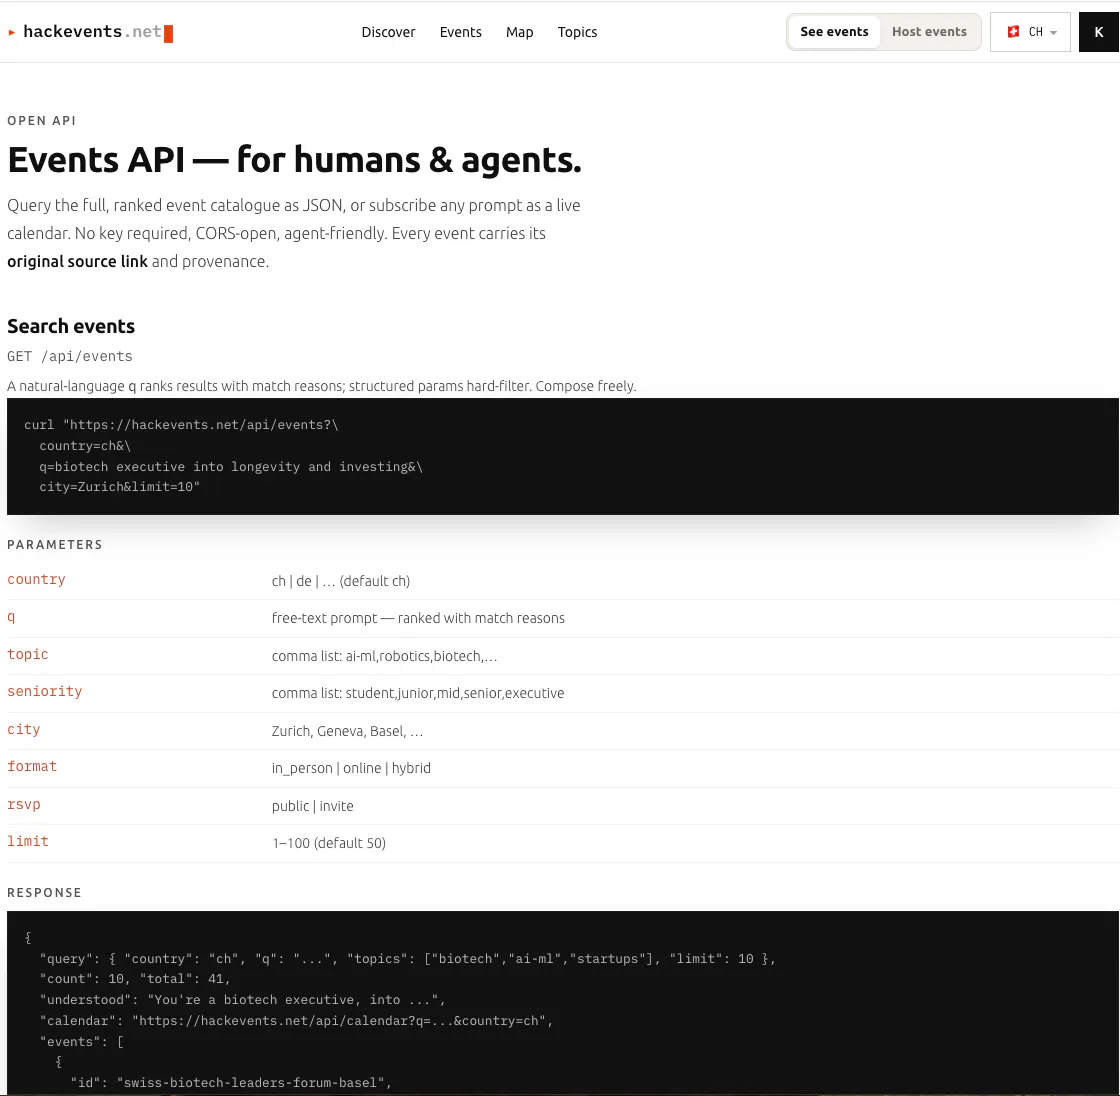Click the 'format' parameter name
This screenshot has width=1120, height=1096.
pyautogui.click(x=32, y=767)
